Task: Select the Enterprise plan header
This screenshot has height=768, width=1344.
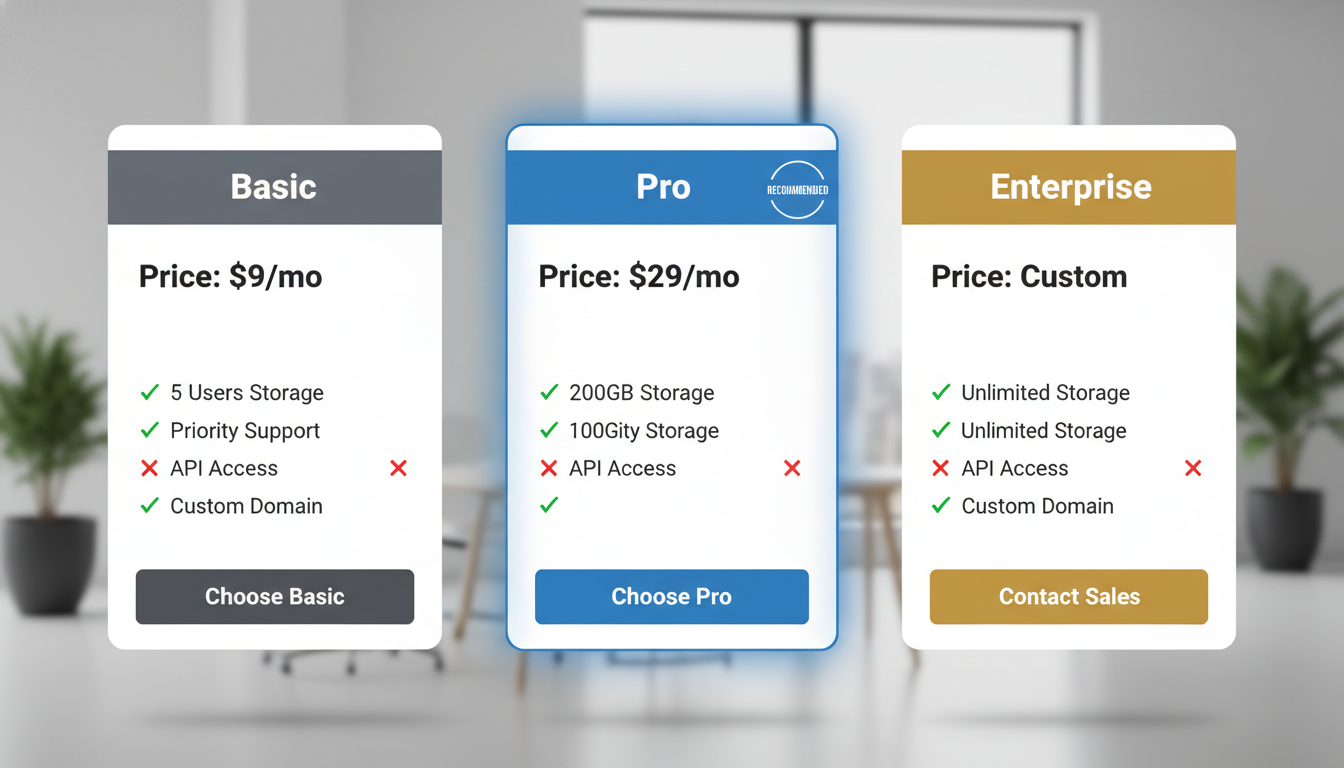Action: tap(1069, 187)
